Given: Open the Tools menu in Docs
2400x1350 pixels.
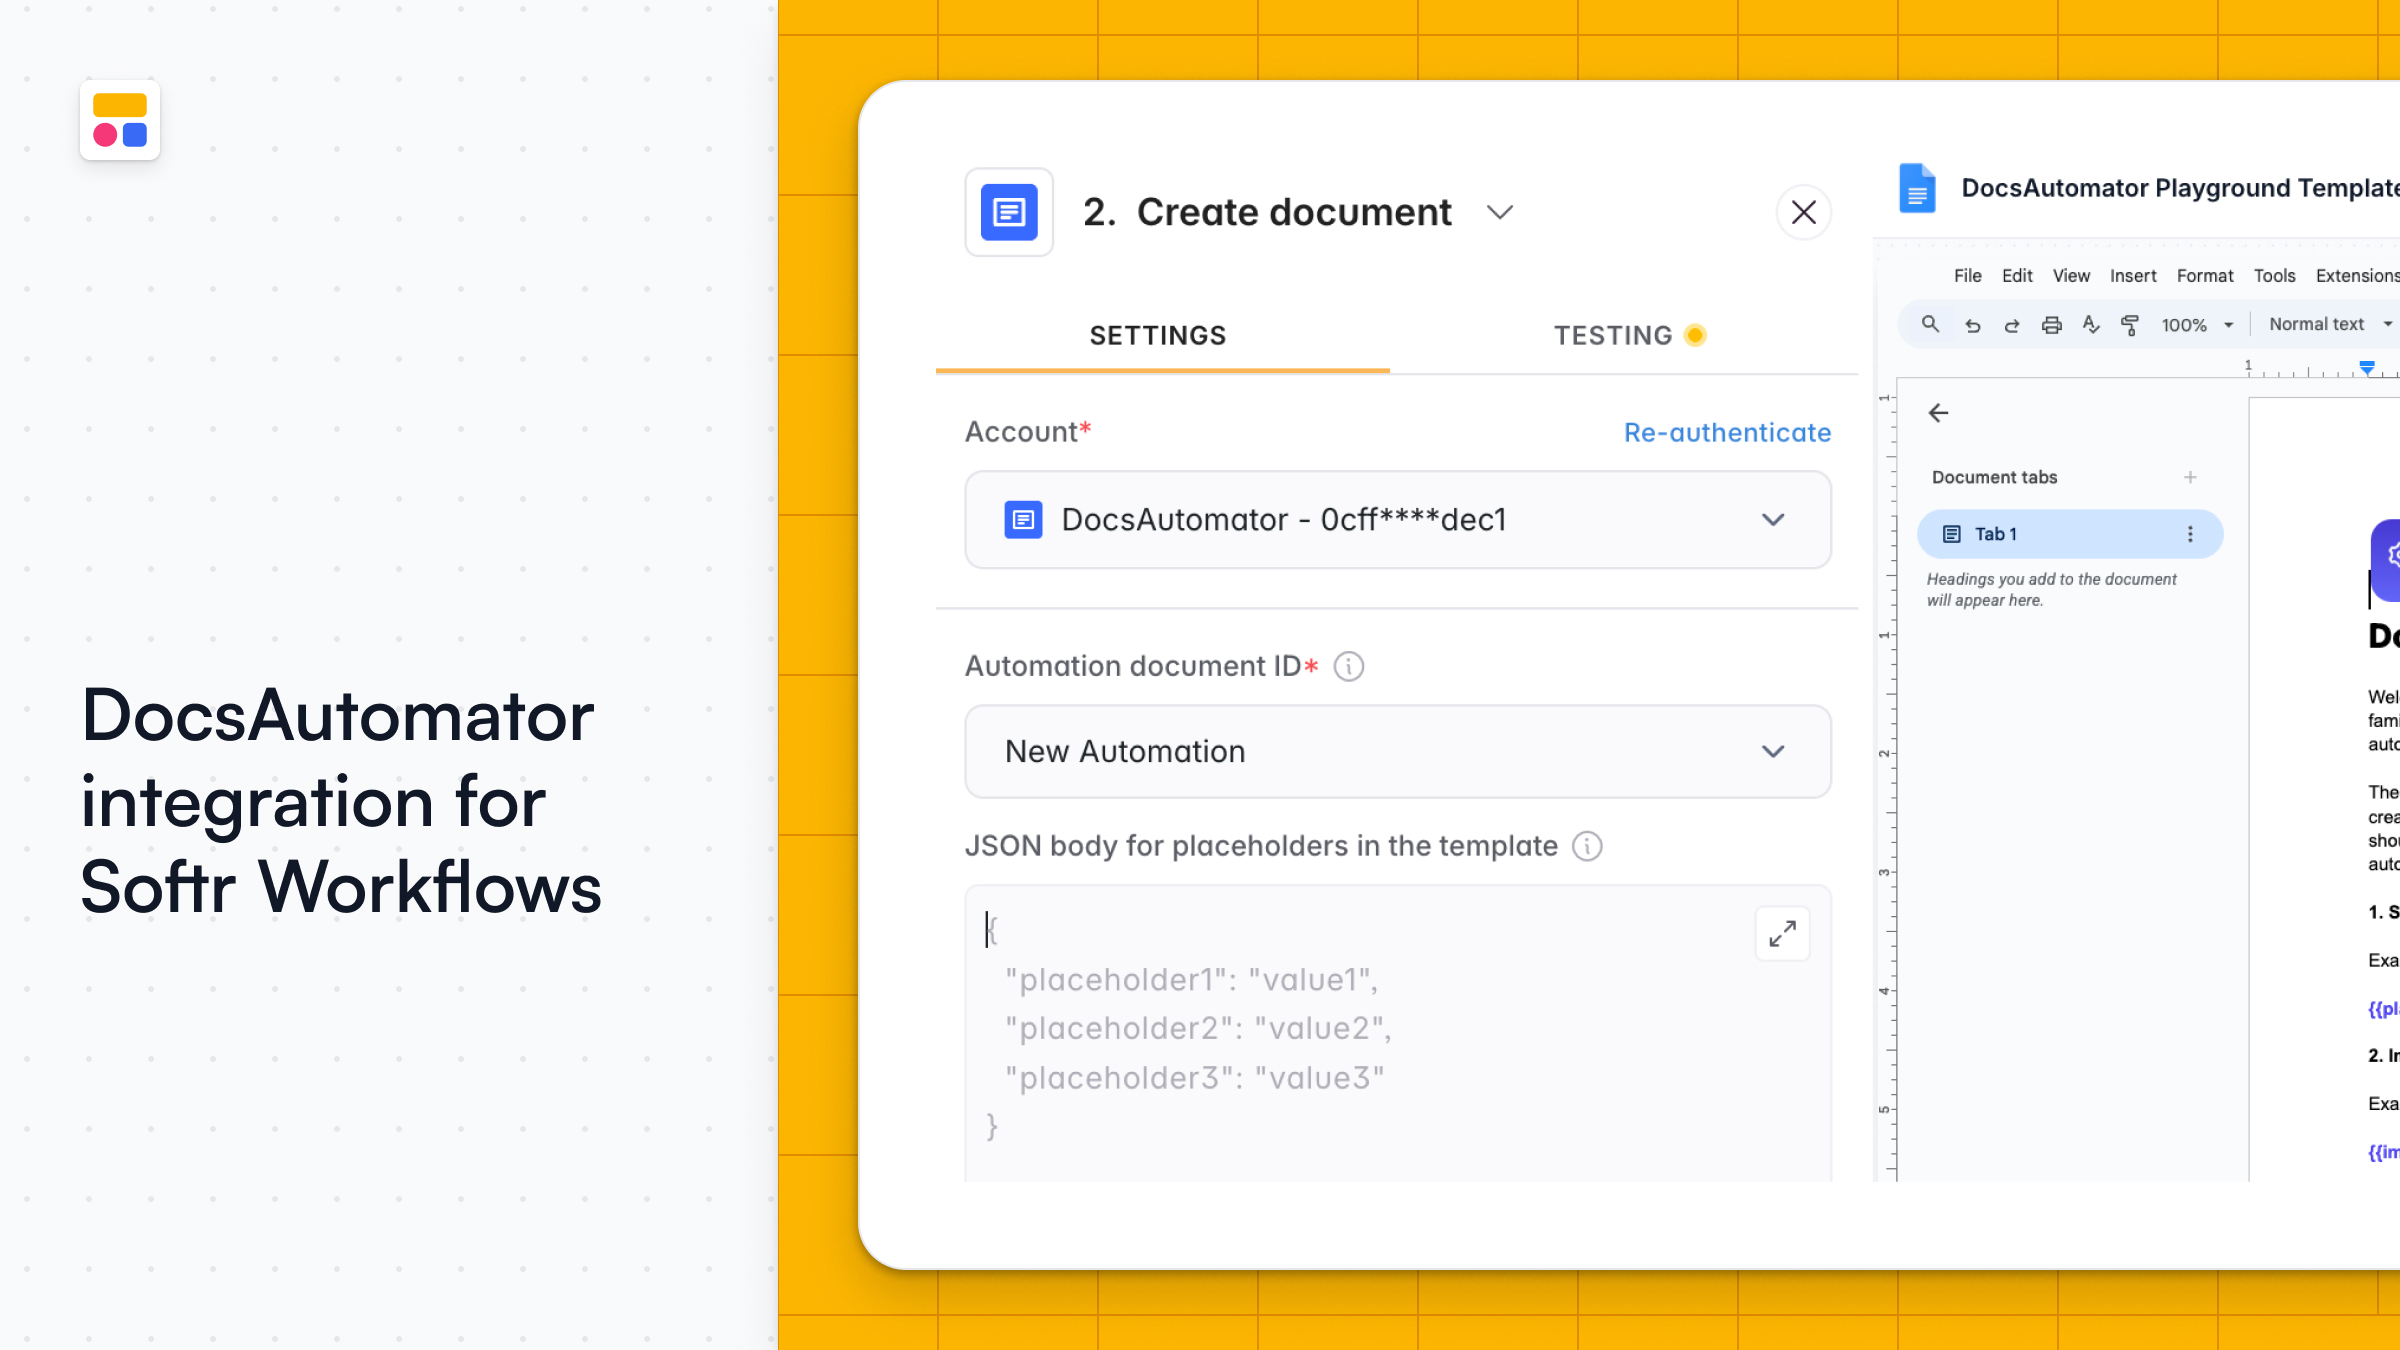Looking at the screenshot, I should pyautogui.click(x=2274, y=276).
